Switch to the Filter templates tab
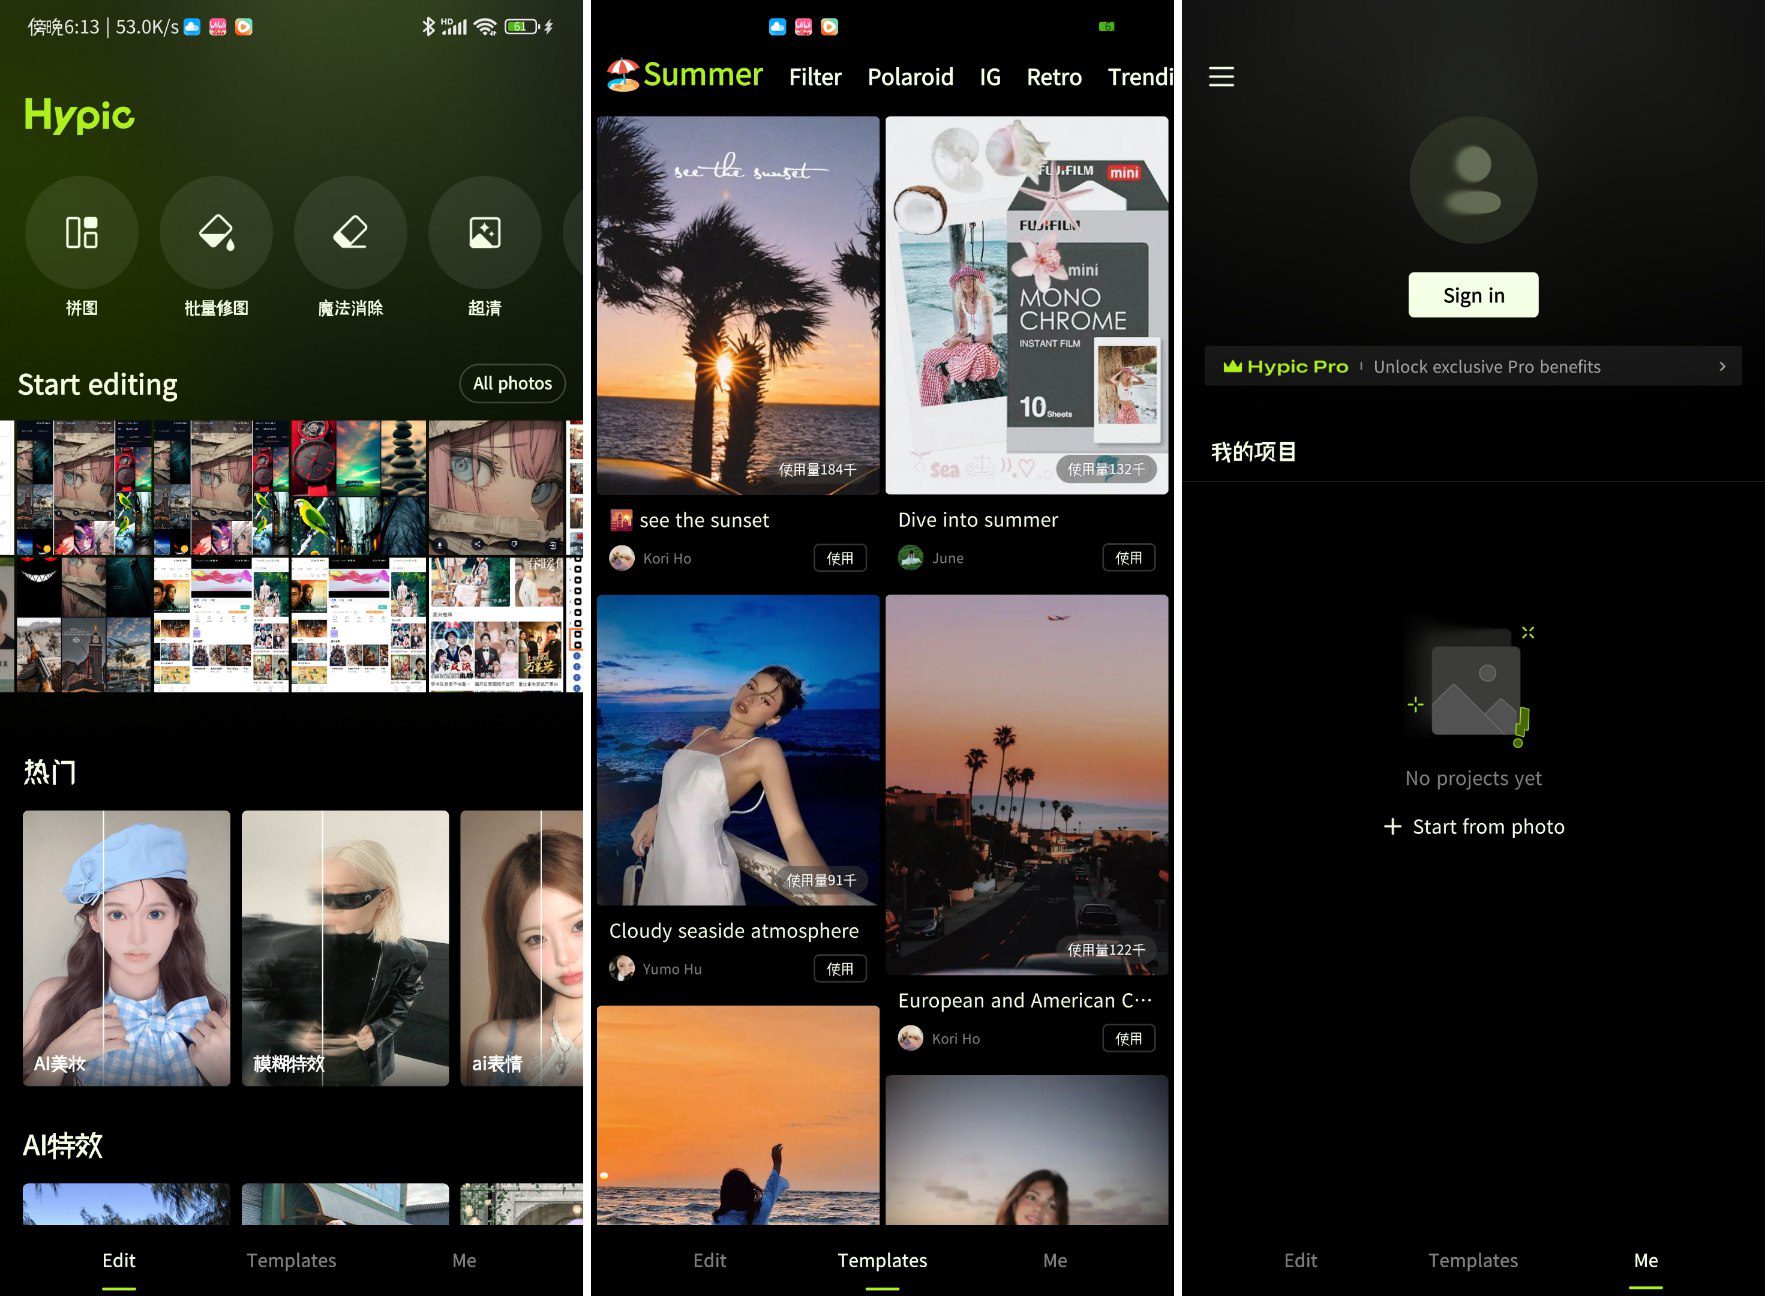This screenshot has height=1296, width=1765. coord(815,77)
